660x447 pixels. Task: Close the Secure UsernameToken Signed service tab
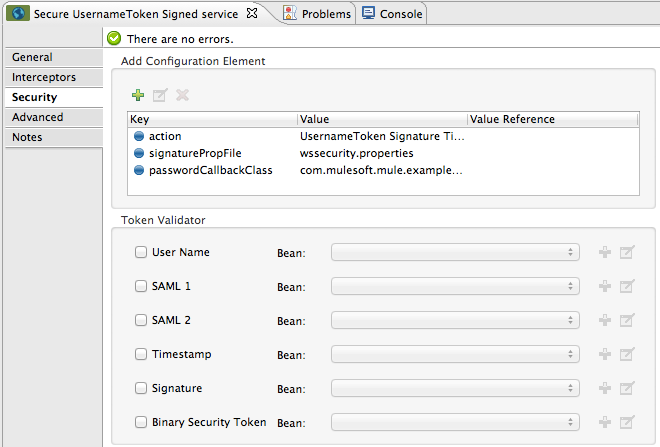(253, 13)
